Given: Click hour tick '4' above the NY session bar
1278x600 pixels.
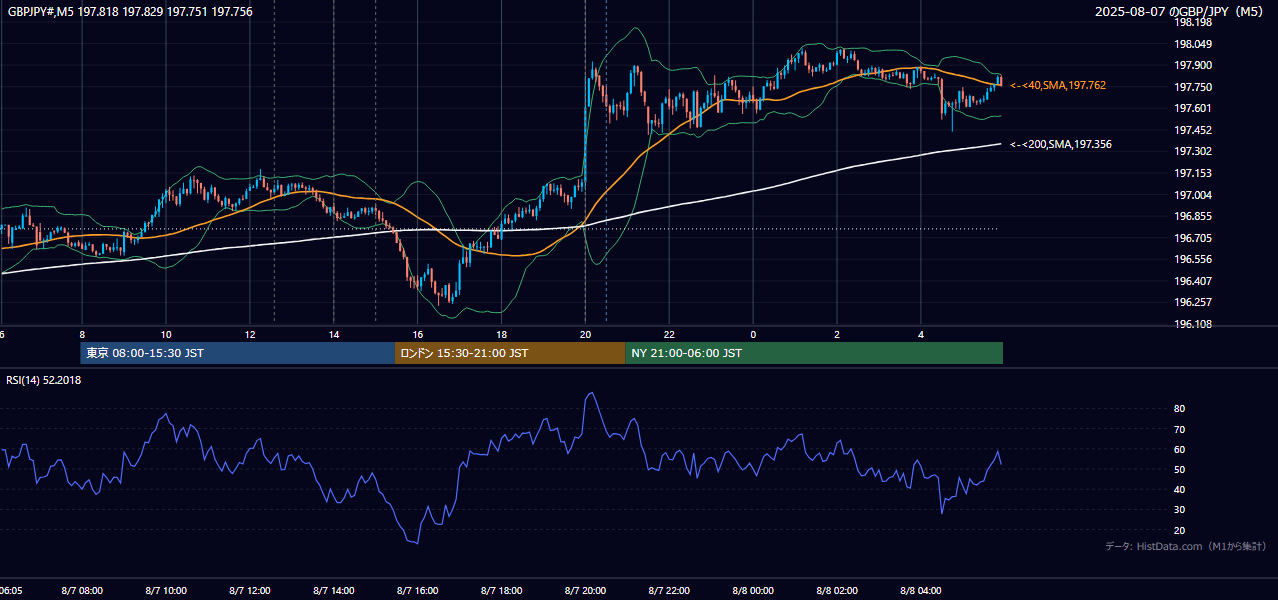Looking at the screenshot, I should click(921, 334).
